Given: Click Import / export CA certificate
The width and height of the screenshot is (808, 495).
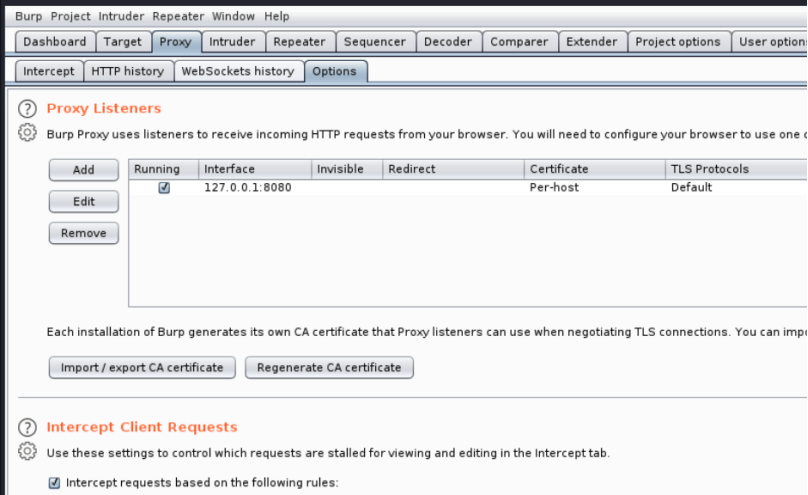Looking at the screenshot, I should (142, 367).
